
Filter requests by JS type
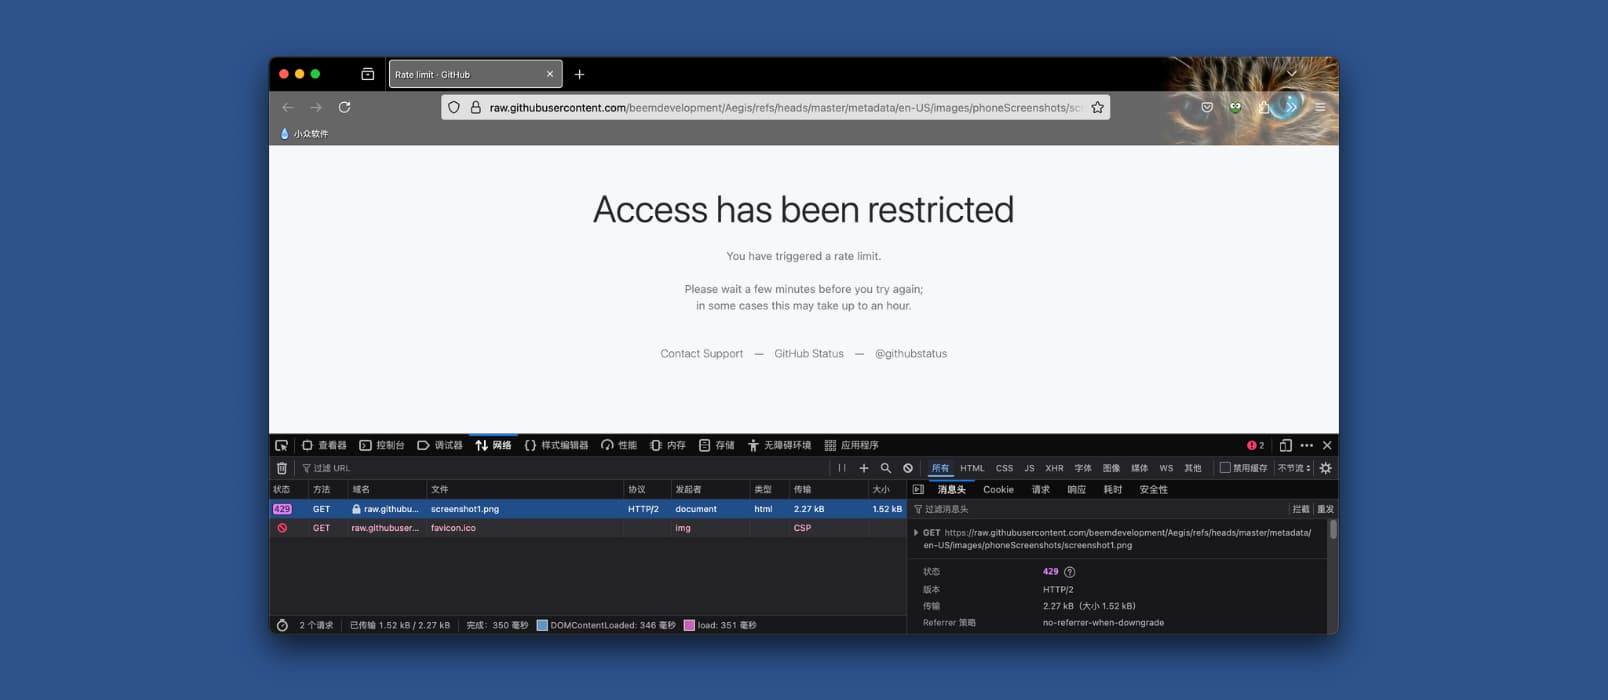point(1029,468)
